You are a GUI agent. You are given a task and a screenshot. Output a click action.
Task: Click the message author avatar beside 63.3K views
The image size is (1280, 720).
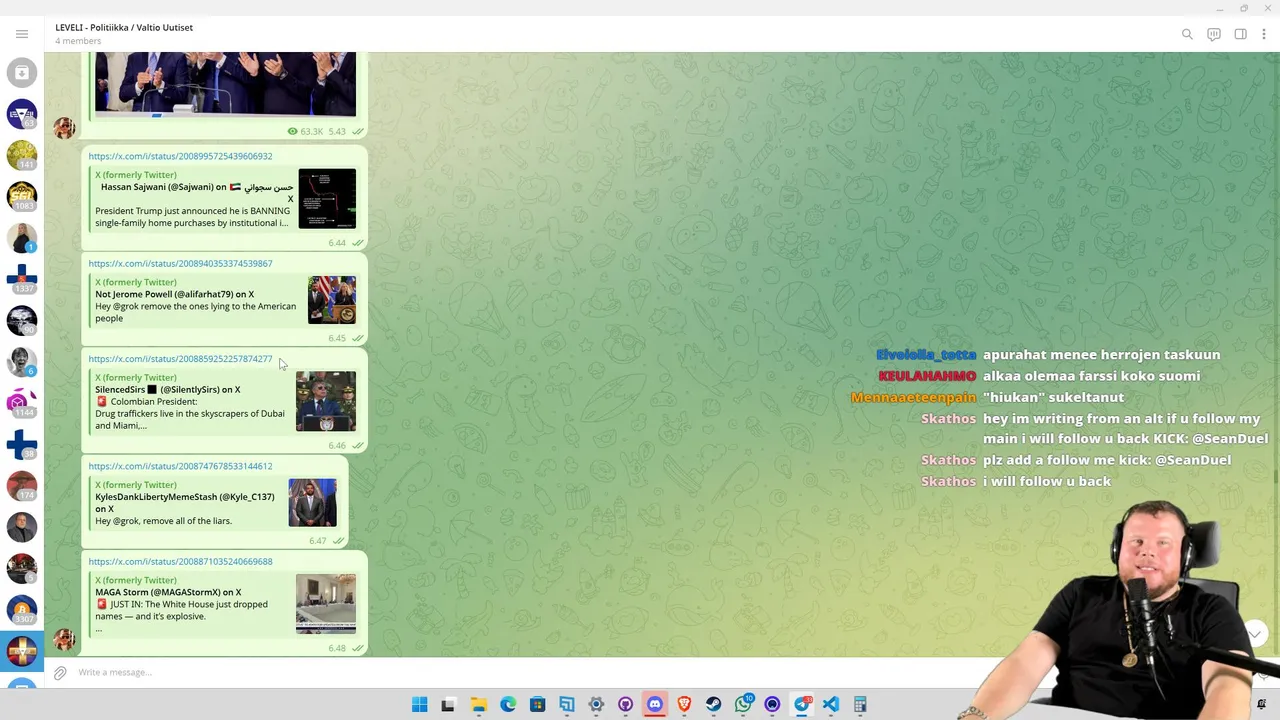point(64,127)
